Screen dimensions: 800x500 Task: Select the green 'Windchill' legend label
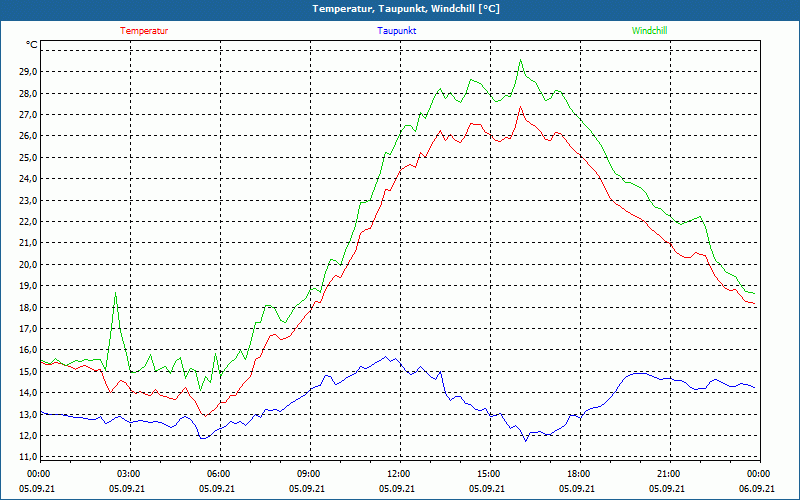click(x=649, y=31)
